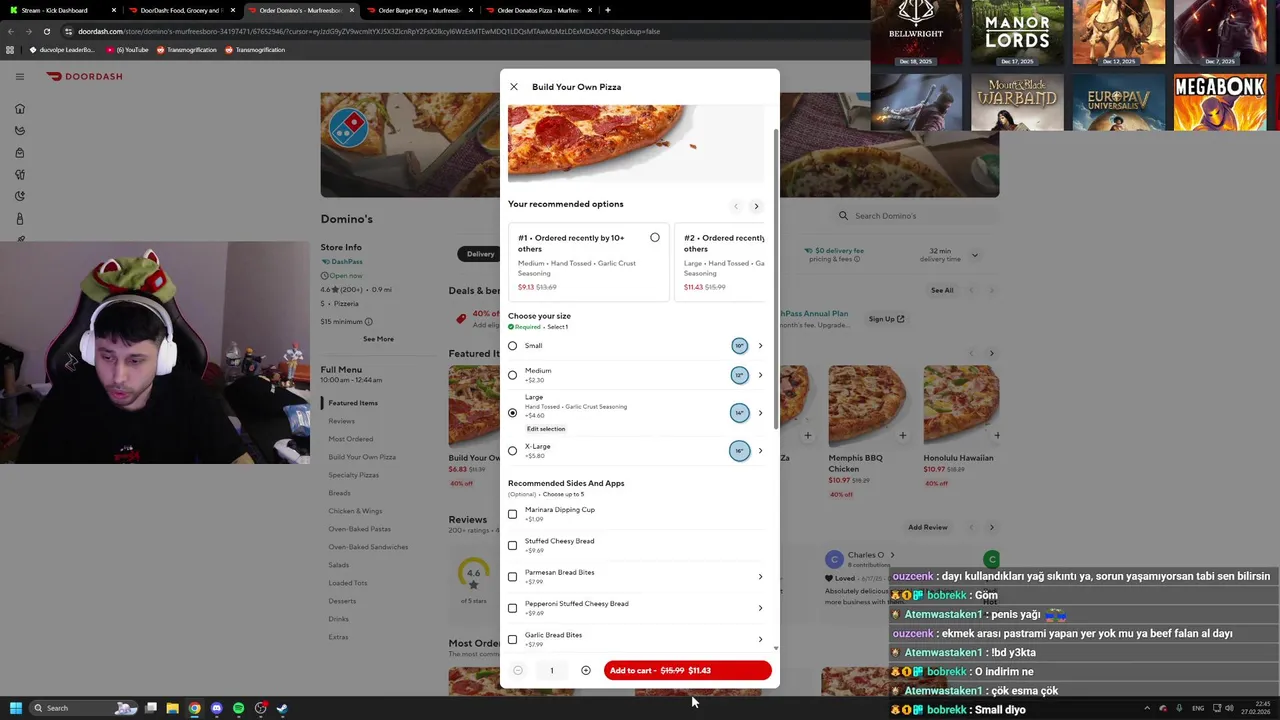Click the DoorDash URL address bar
Image resolution: width=1280 pixels, height=720 pixels.
coord(460,31)
